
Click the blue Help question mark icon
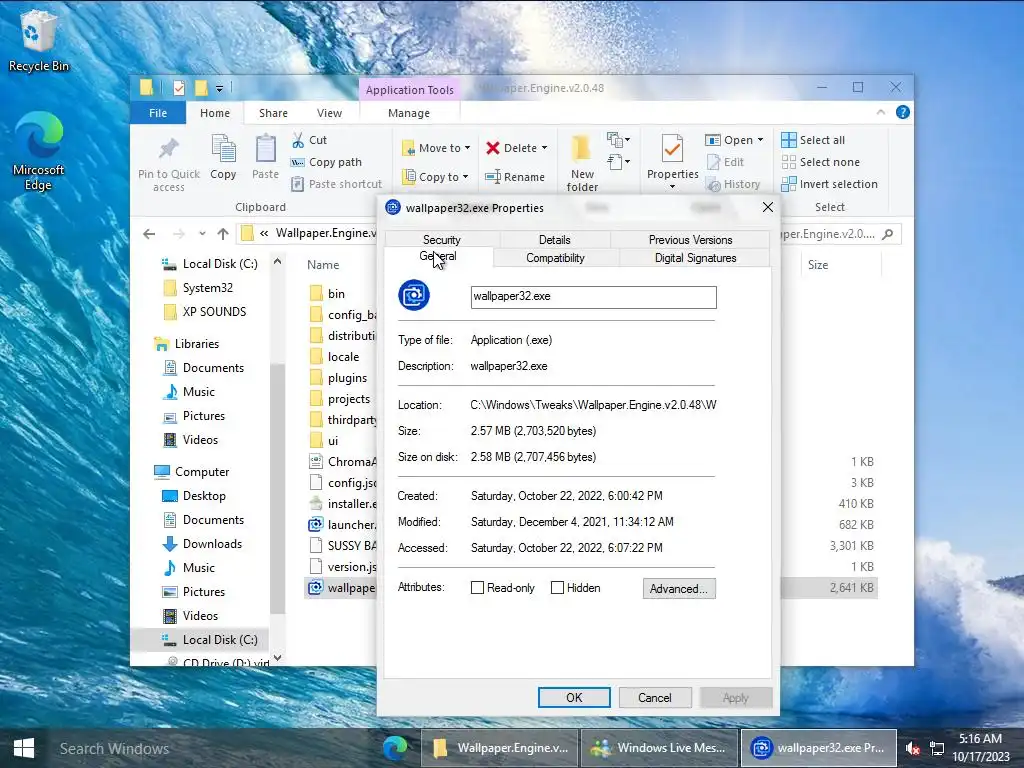coord(903,112)
